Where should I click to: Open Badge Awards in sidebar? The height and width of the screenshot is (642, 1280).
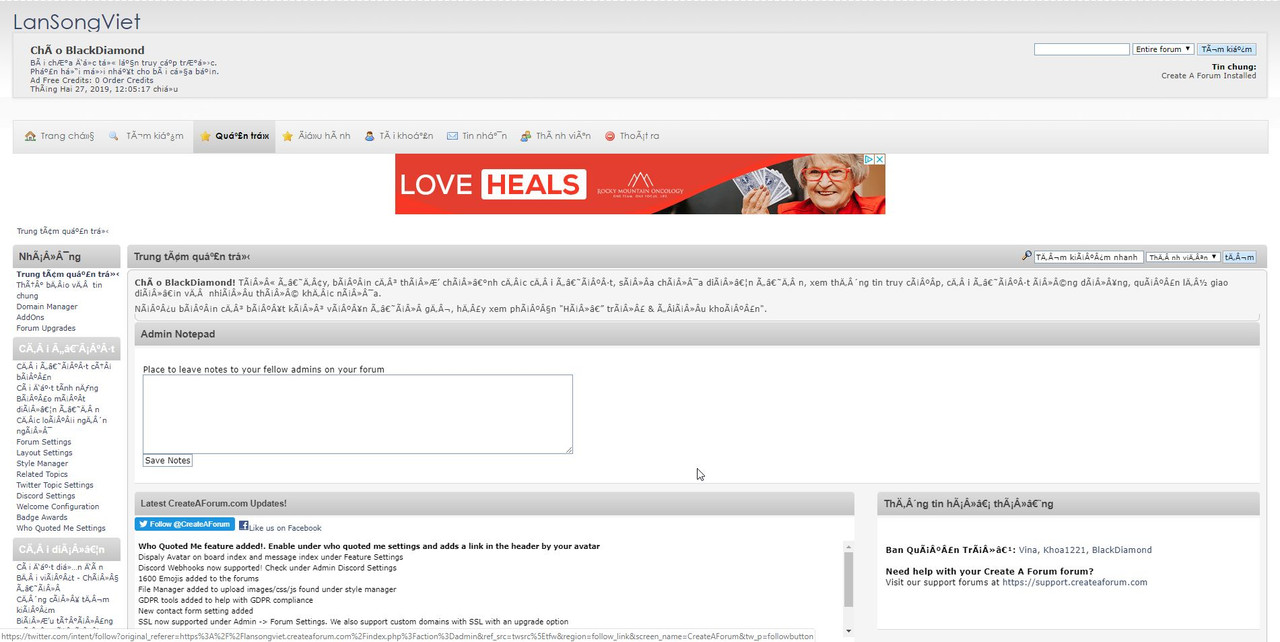pyautogui.click(x=42, y=517)
